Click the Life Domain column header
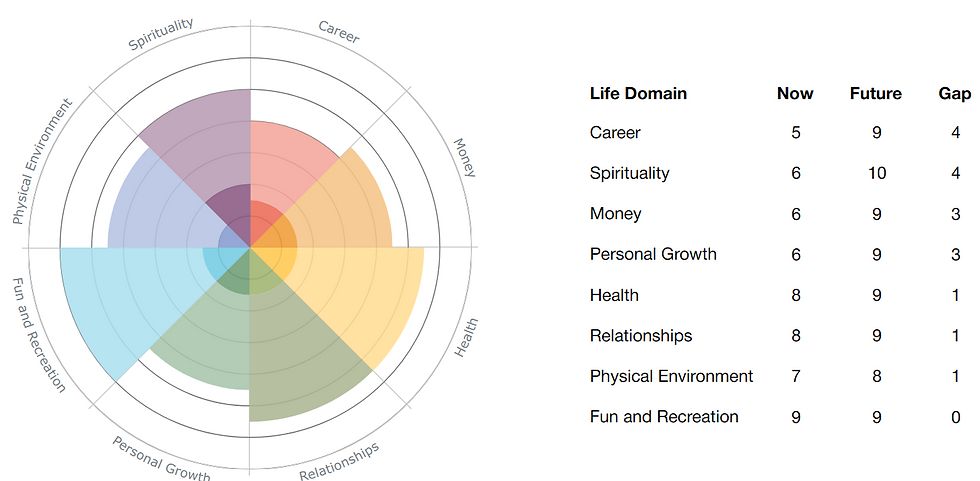This screenshot has width=980, height=481. (638, 93)
